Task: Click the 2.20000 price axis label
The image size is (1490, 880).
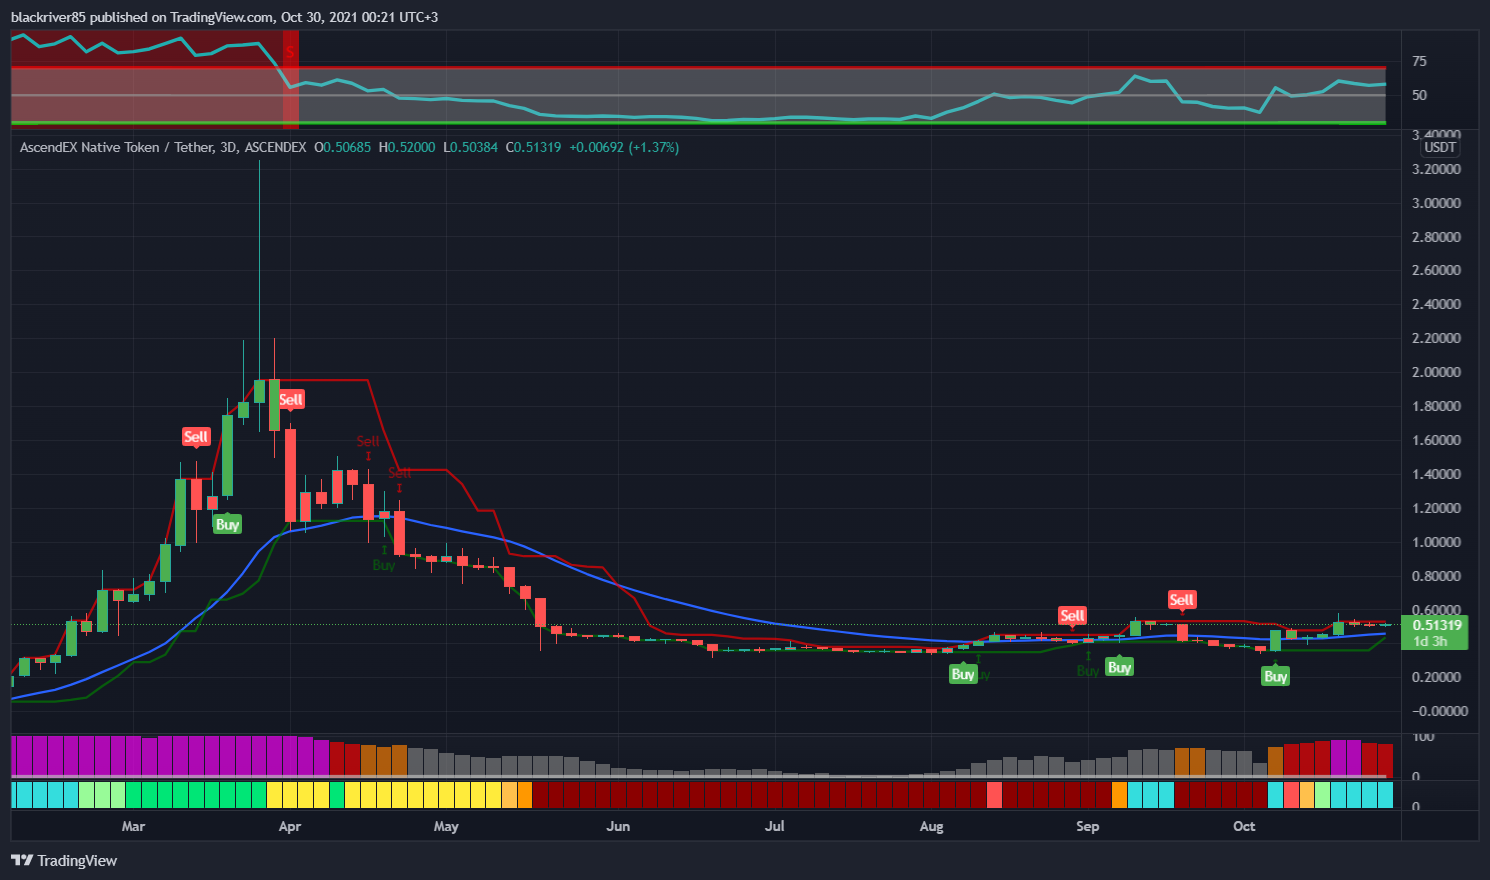Action: 1436,338
